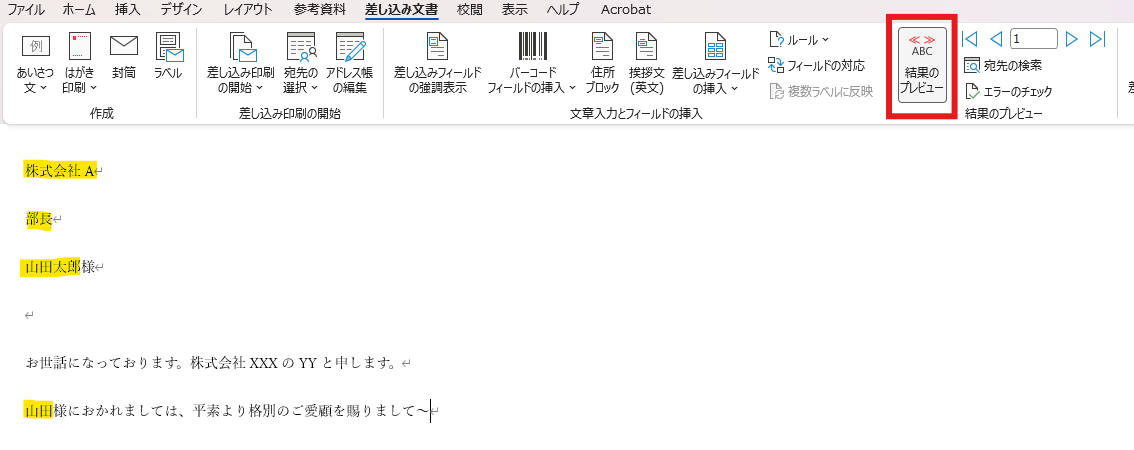The height and width of the screenshot is (450, 1134).
Task: Switch to the 挿入 tab
Action: click(x=127, y=10)
